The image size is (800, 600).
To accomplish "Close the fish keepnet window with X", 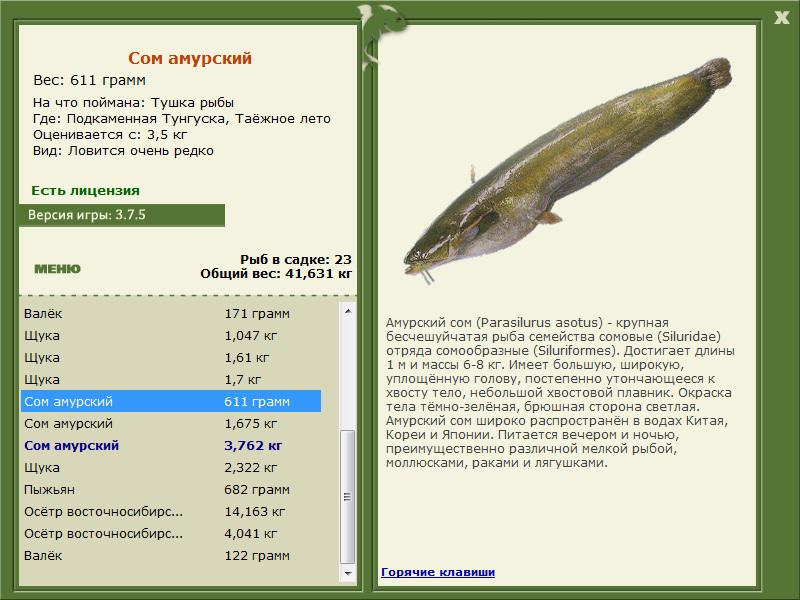I will (781, 18).
